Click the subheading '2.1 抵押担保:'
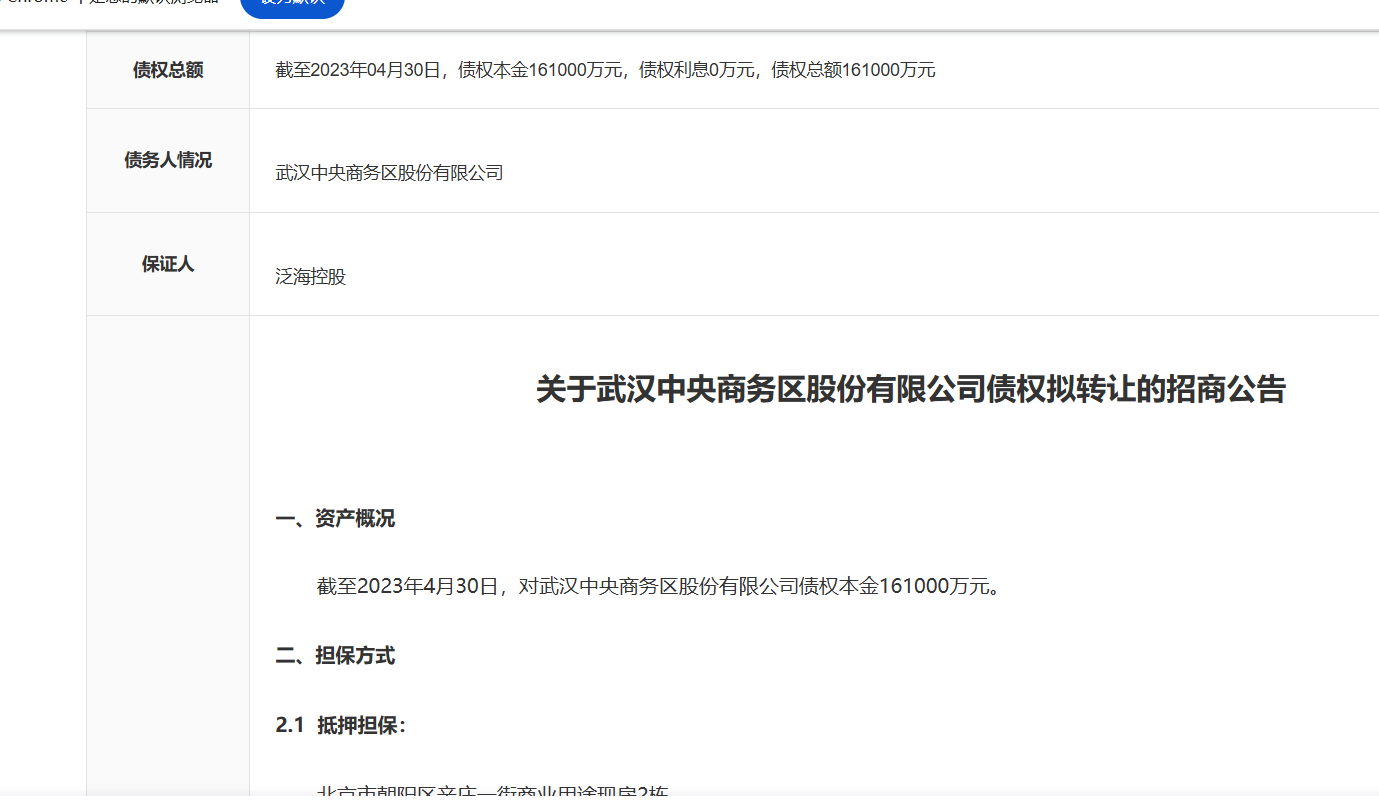The height and width of the screenshot is (800, 1379). click(x=341, y=726)
